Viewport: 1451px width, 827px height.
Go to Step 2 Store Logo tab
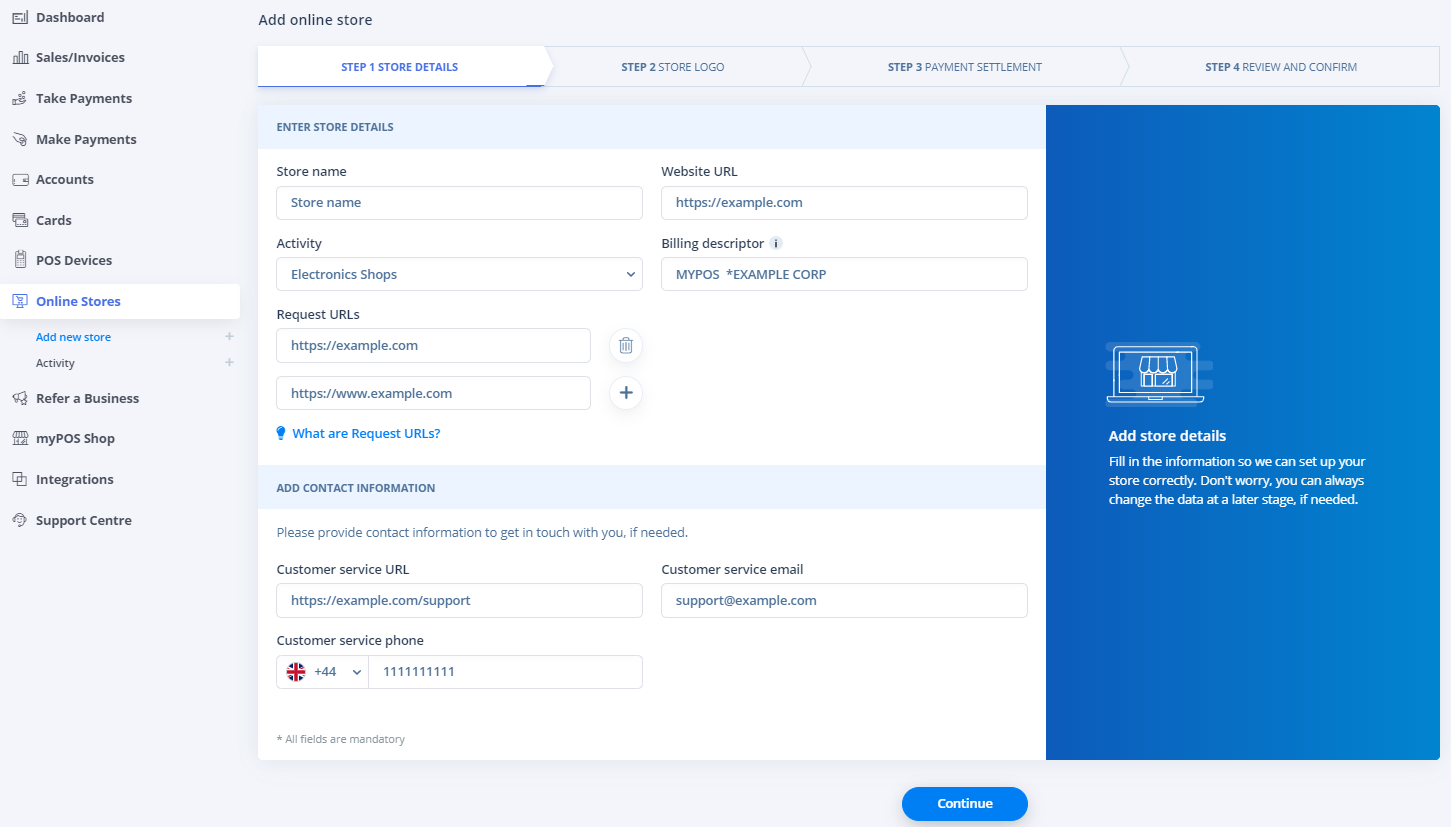(673, 67)
